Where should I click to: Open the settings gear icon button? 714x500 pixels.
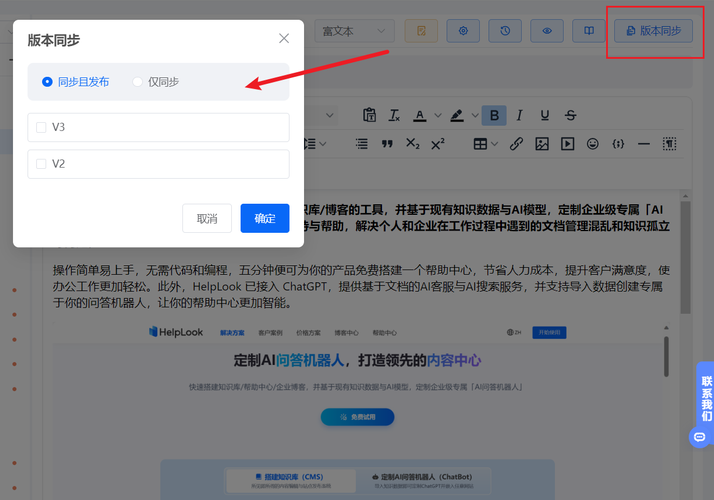click(x=463, y=31)
